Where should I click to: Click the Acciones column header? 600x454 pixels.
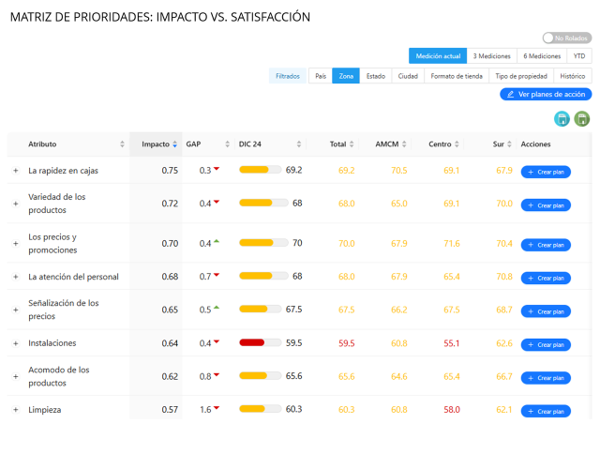pos(535,144)
